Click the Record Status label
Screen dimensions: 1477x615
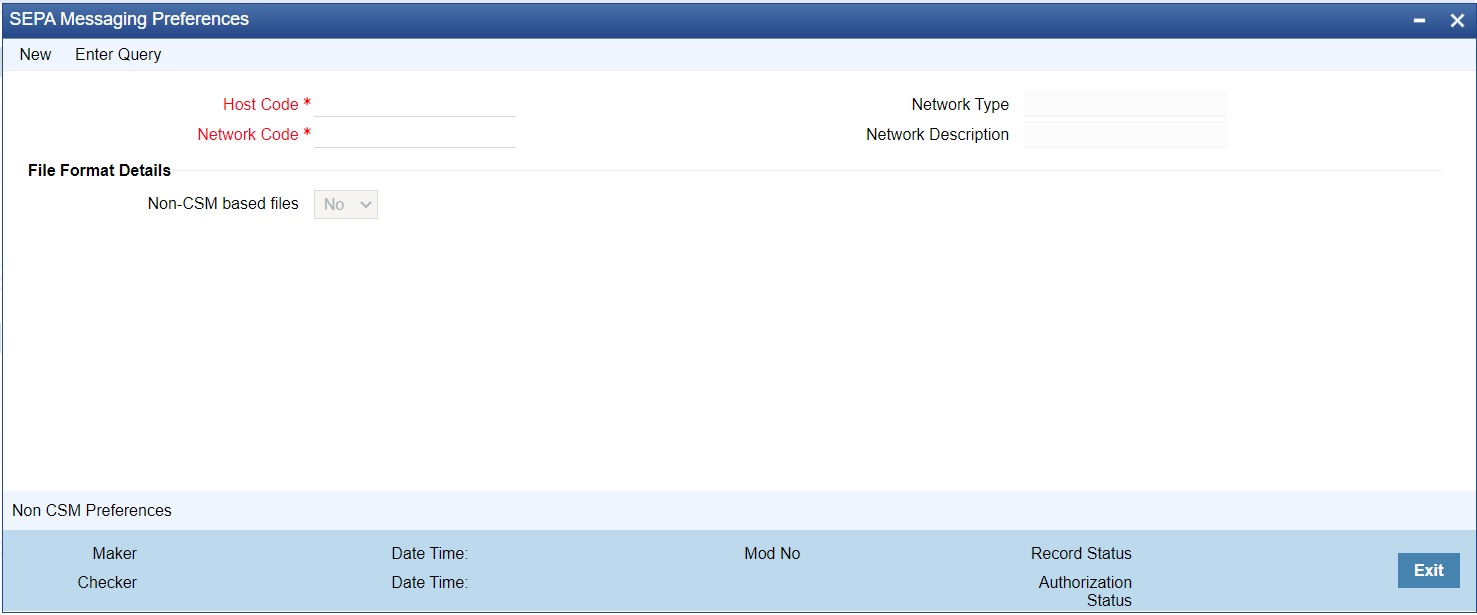pos(1081,553)
